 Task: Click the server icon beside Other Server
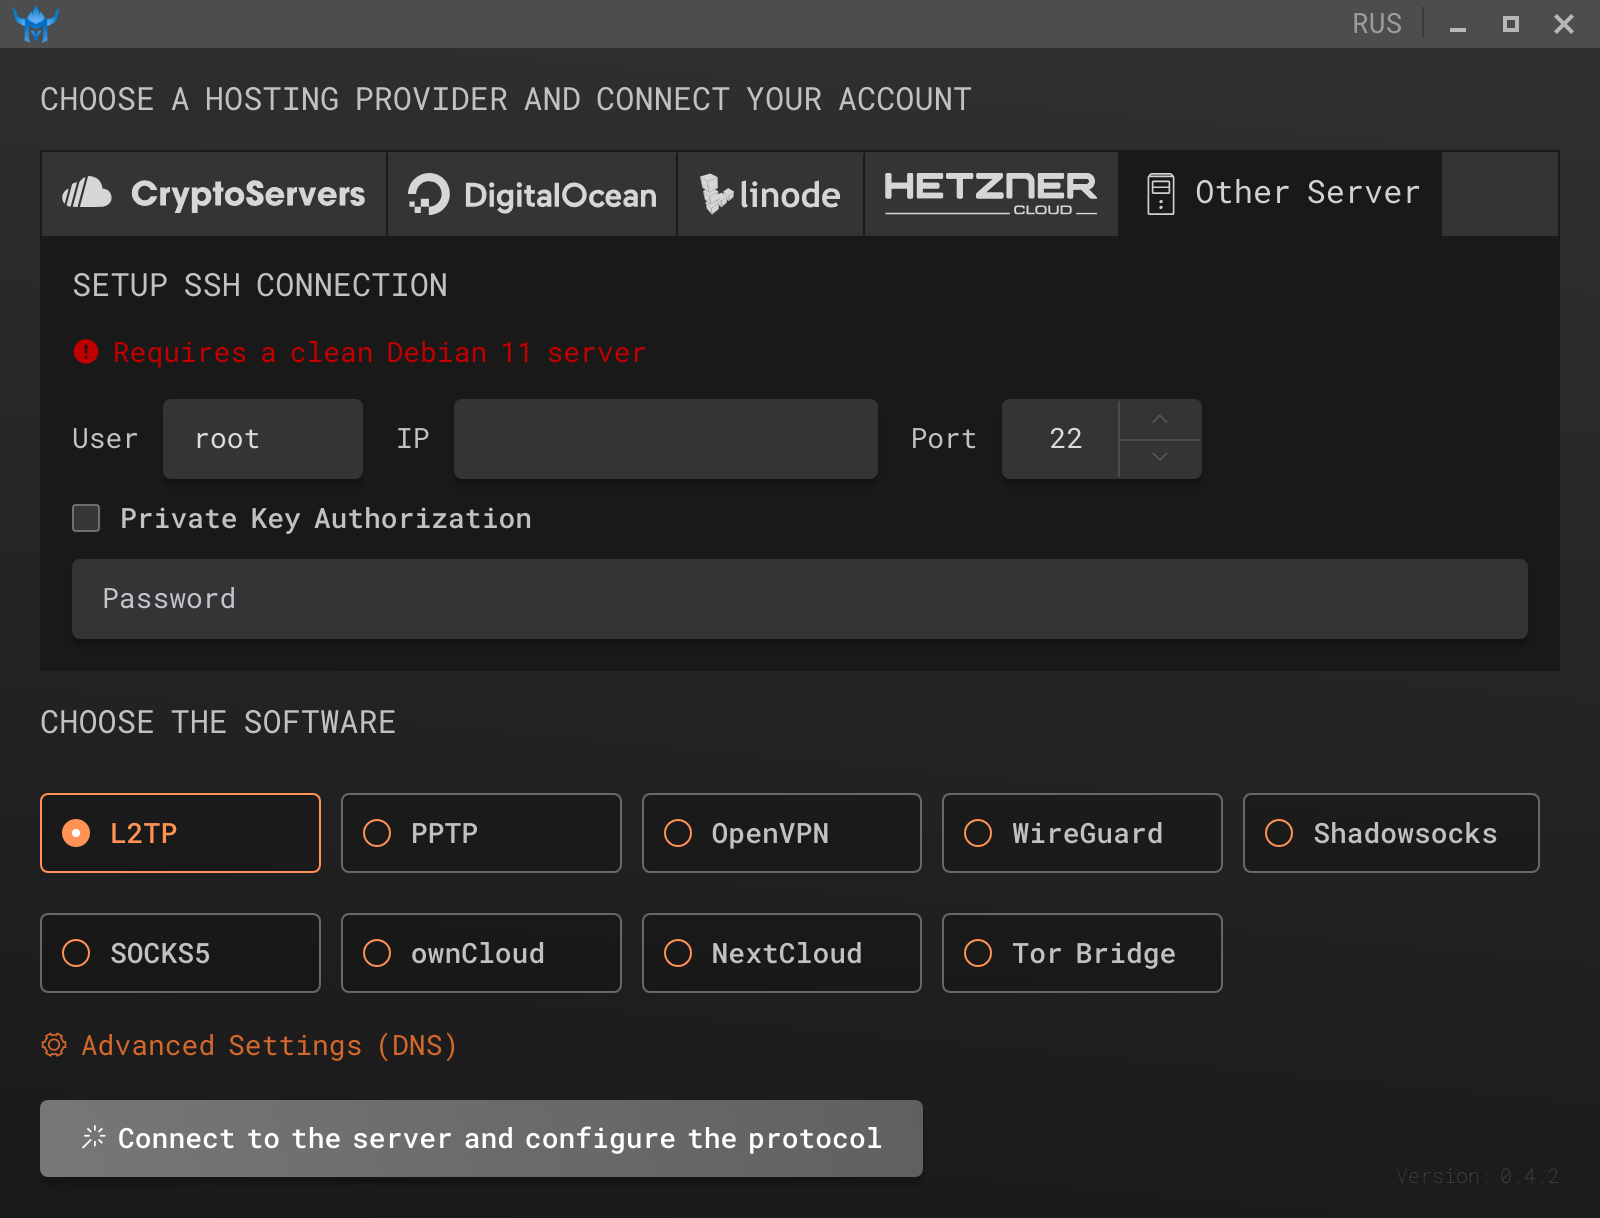1161,194
